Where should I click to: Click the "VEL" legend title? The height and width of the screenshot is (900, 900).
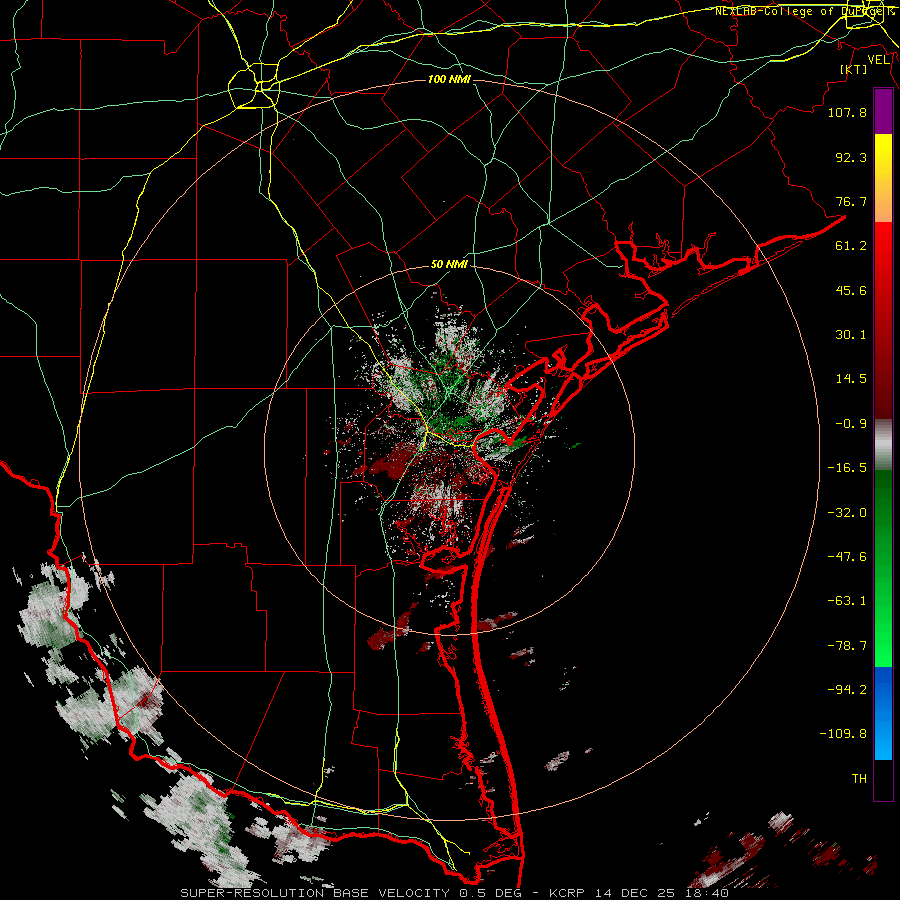(878, 60)
